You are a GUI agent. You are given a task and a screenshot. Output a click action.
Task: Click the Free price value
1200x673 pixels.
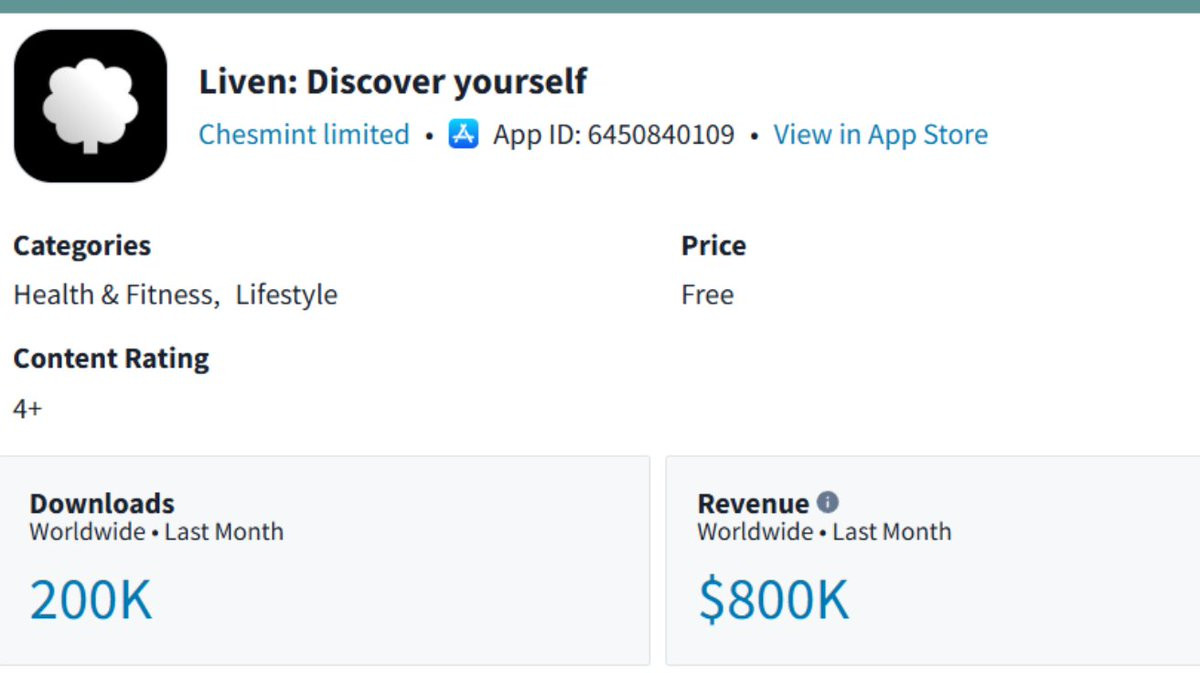(707, 295)
